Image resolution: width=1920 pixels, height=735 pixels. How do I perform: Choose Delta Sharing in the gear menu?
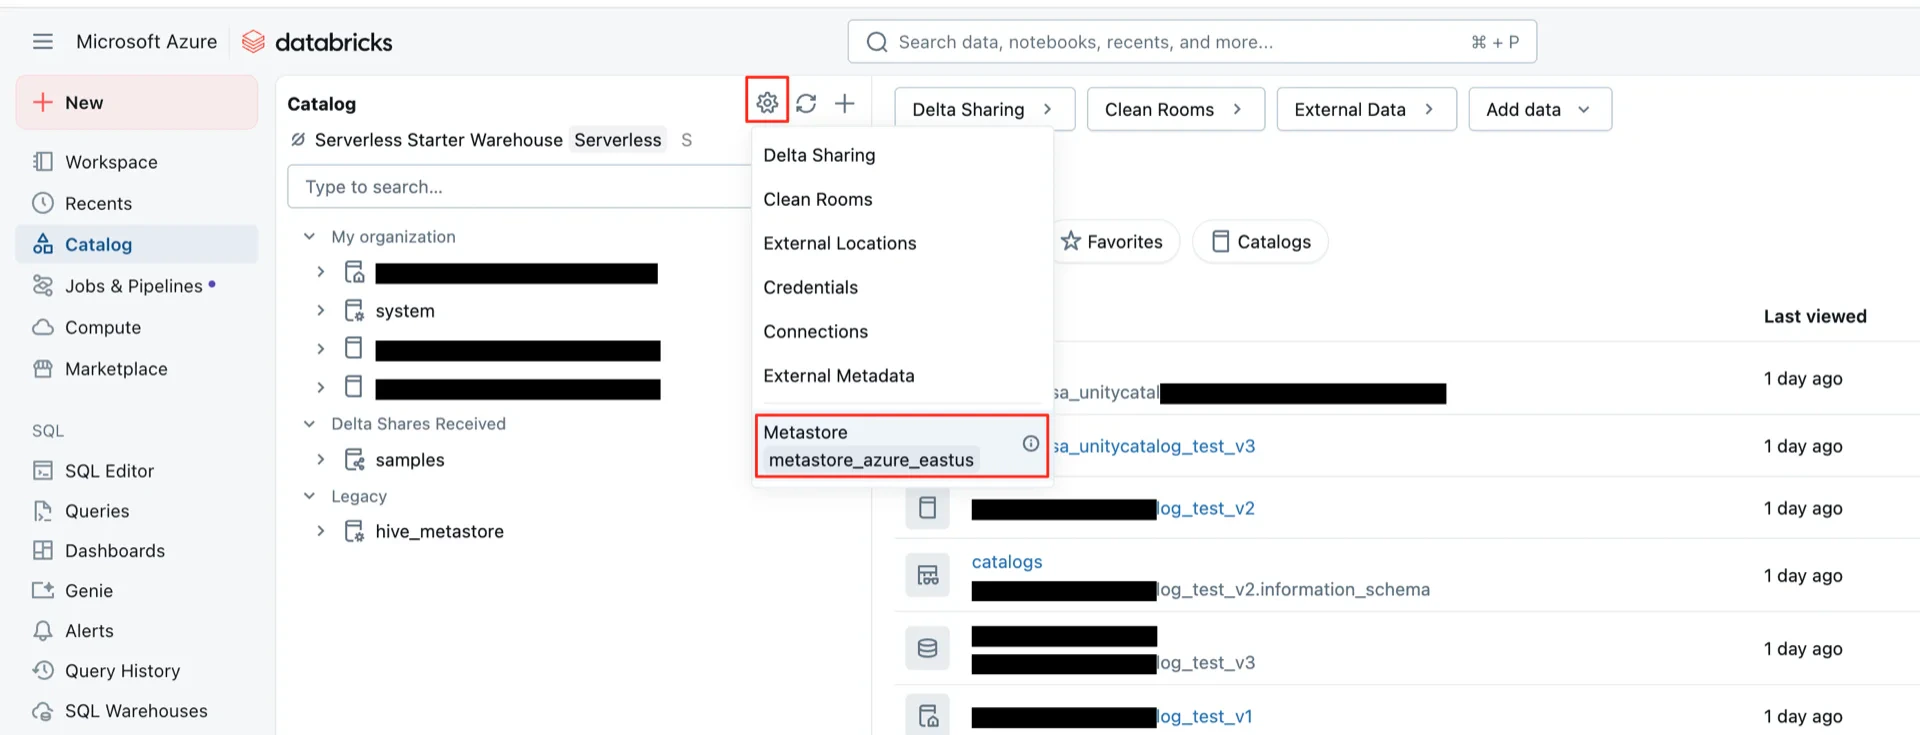[x=902, y=155]
